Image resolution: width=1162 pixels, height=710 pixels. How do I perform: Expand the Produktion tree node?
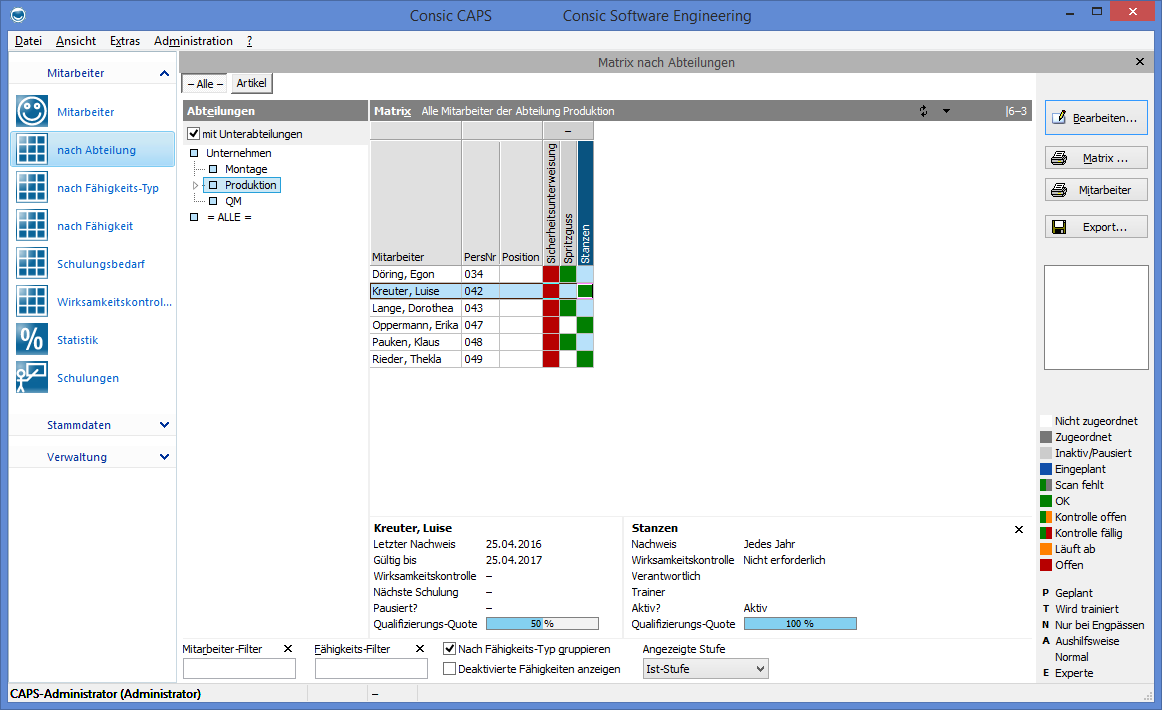tap(196, 186)
